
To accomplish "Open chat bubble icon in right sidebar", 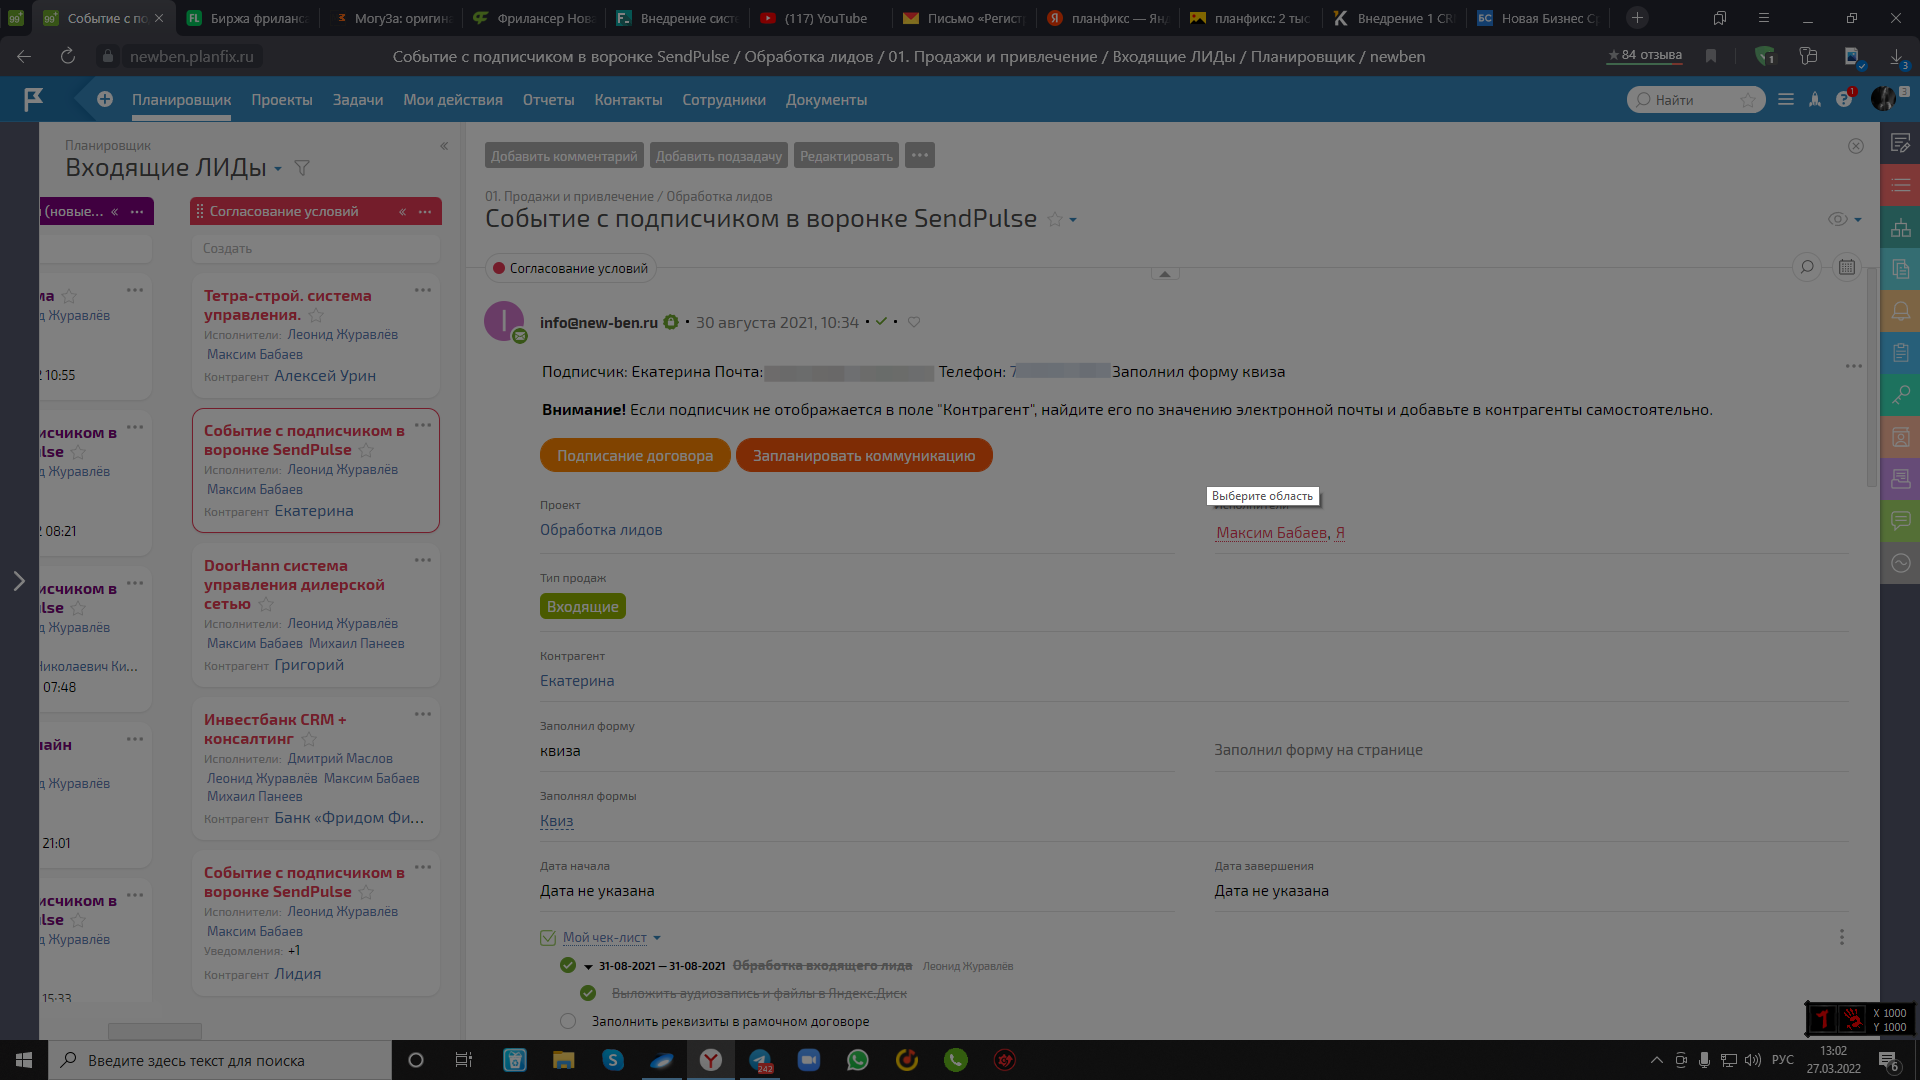I will 1900,521.
